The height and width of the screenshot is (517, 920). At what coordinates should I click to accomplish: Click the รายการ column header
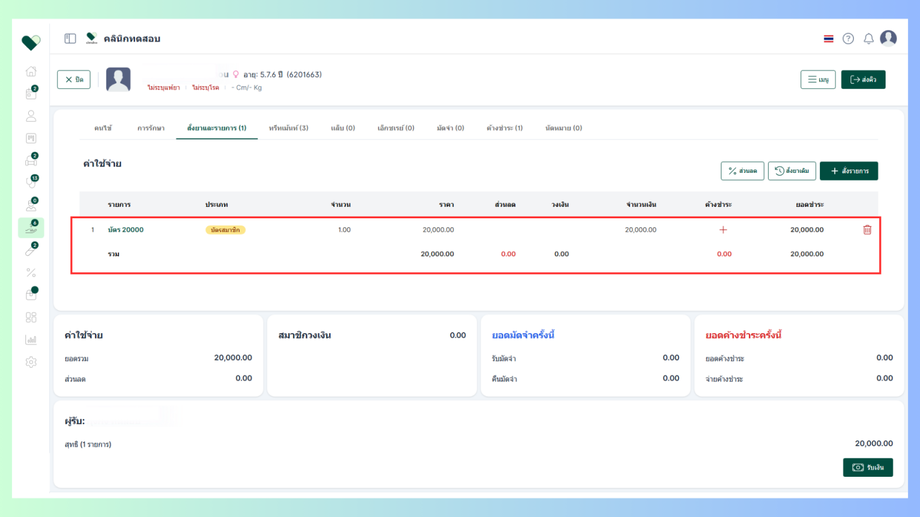click(119, 205)
